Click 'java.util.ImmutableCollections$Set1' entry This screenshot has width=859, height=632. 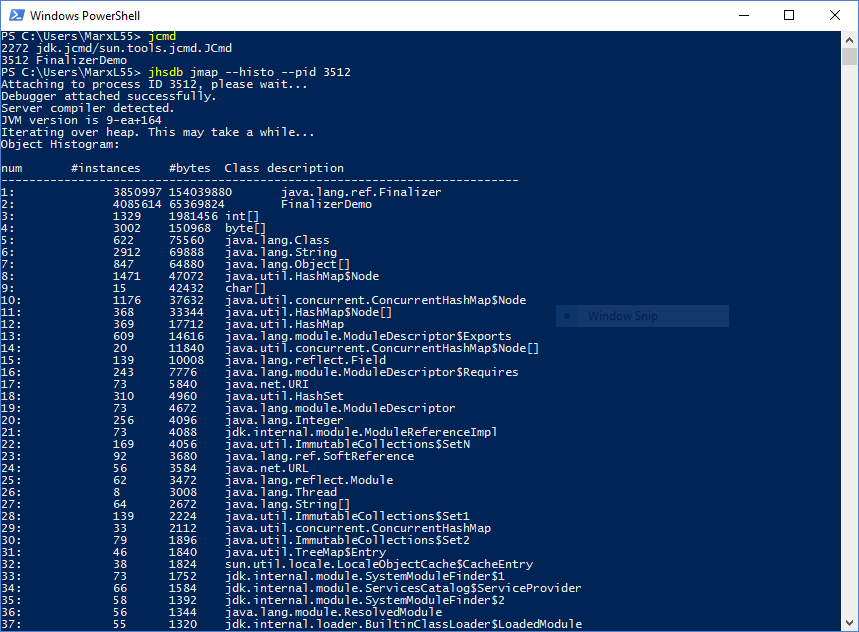(x=347, y=516)
